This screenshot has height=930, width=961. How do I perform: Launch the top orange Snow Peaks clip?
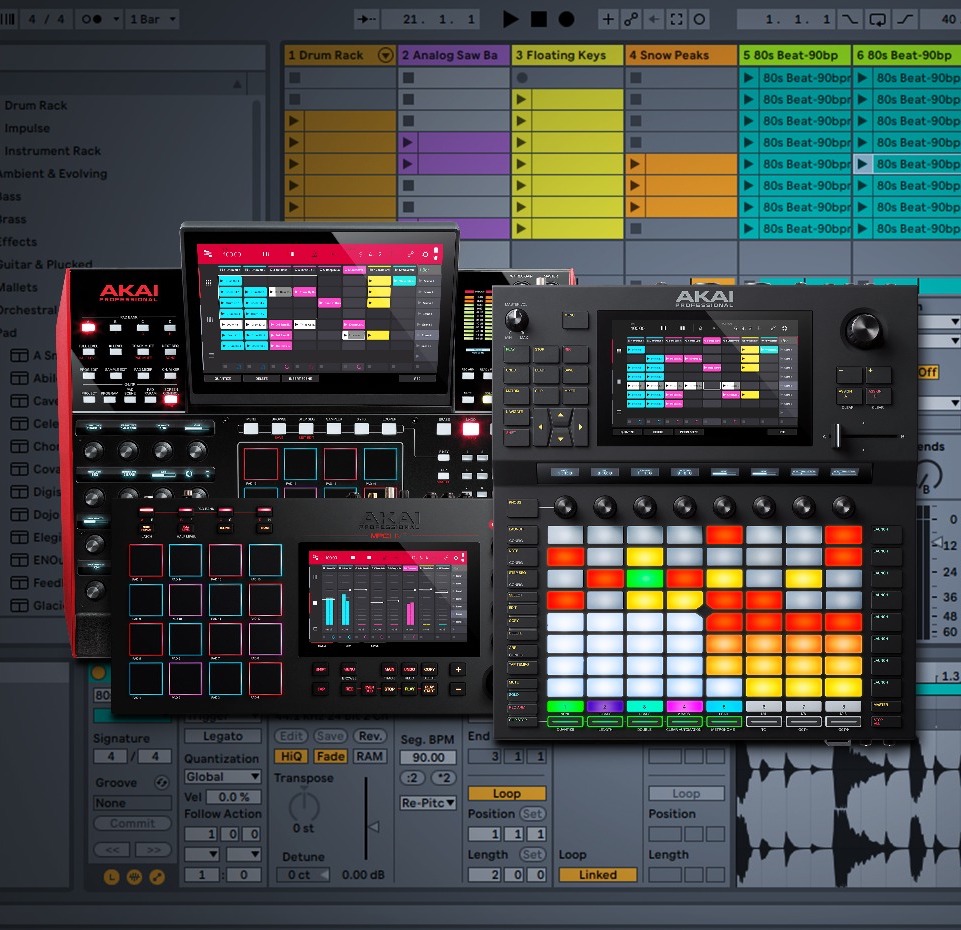pos(635,164)
